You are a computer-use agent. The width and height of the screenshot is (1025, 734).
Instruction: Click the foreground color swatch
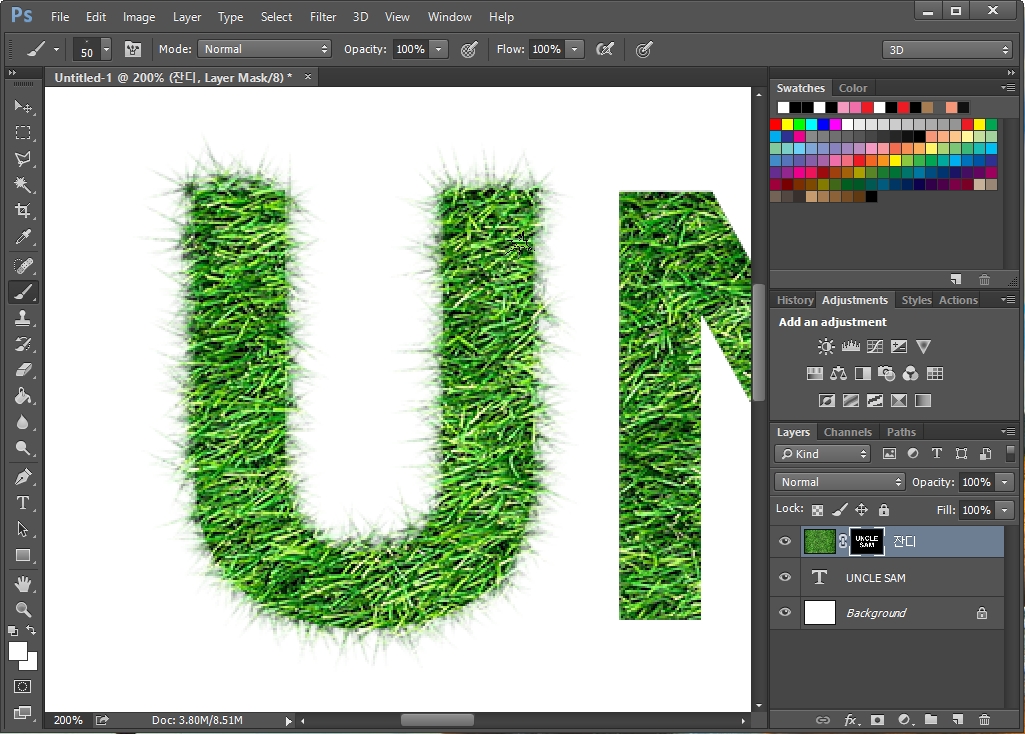[18, 651]
